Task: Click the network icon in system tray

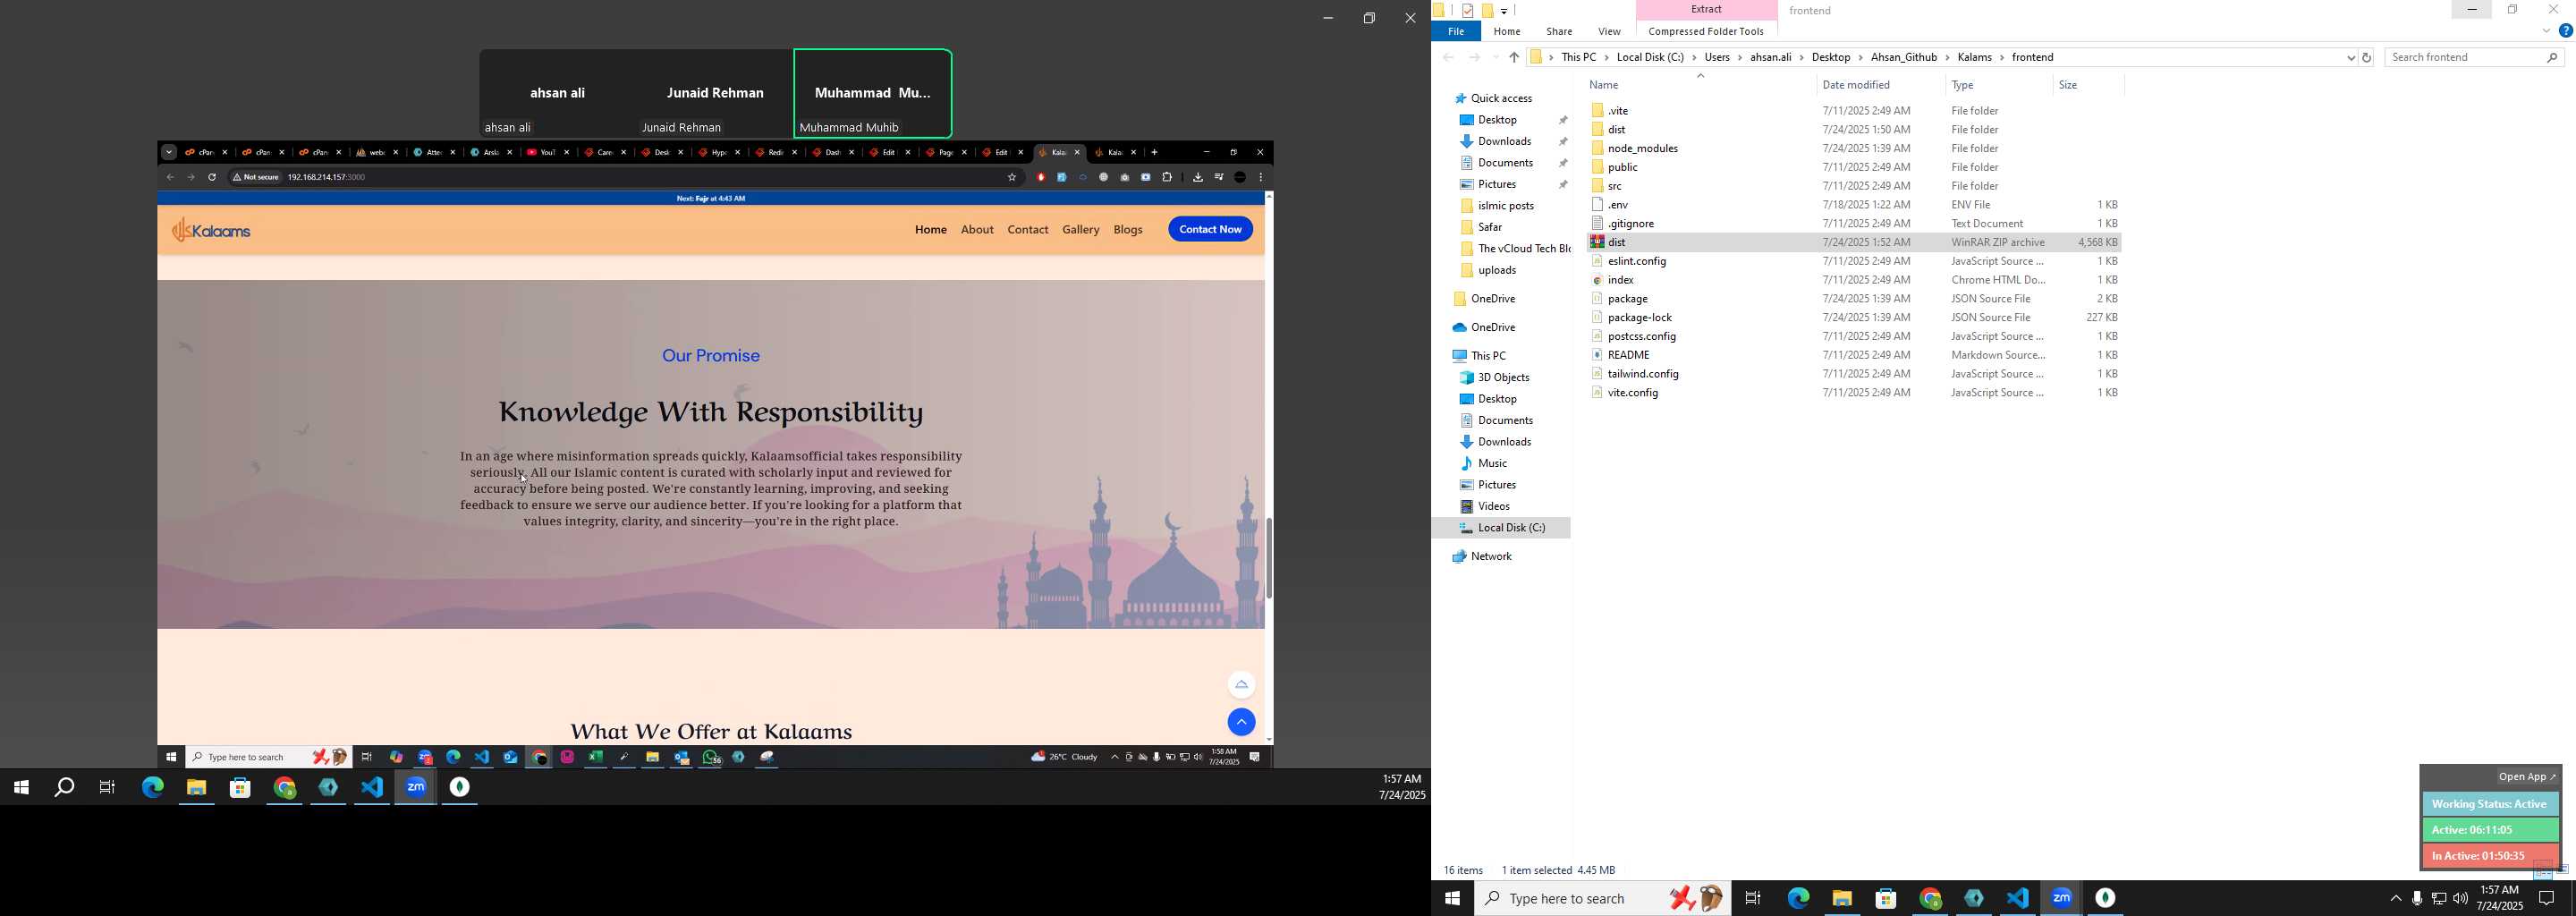Action: [2439, 899]
